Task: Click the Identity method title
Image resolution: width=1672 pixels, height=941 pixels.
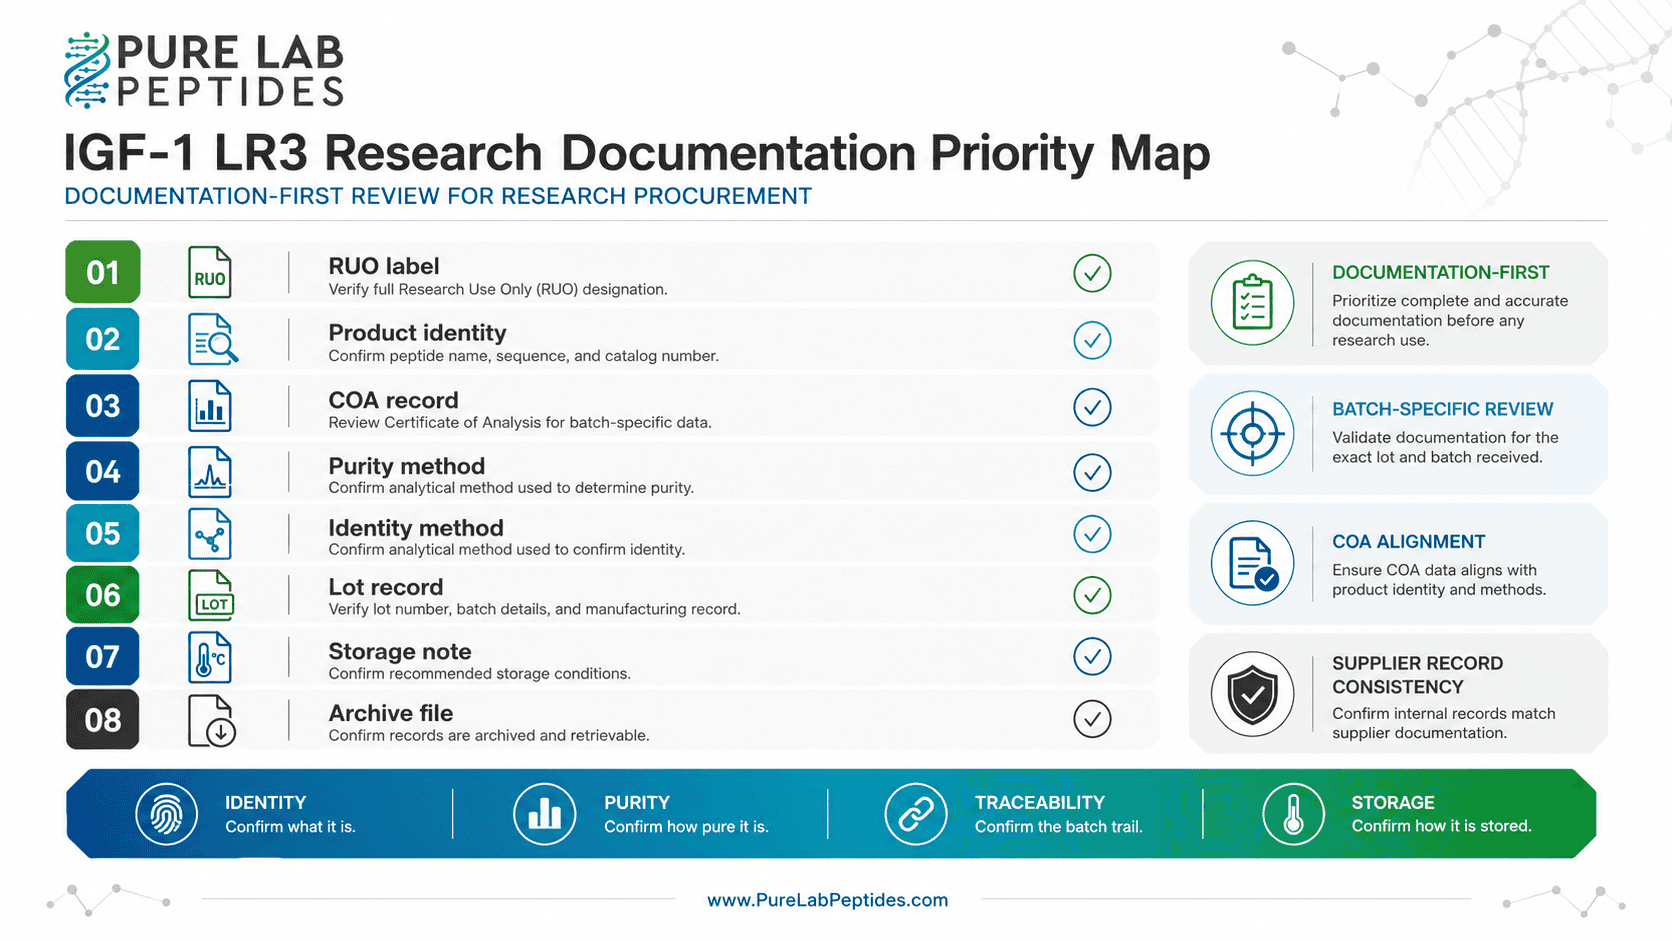Action: (416, 528)
